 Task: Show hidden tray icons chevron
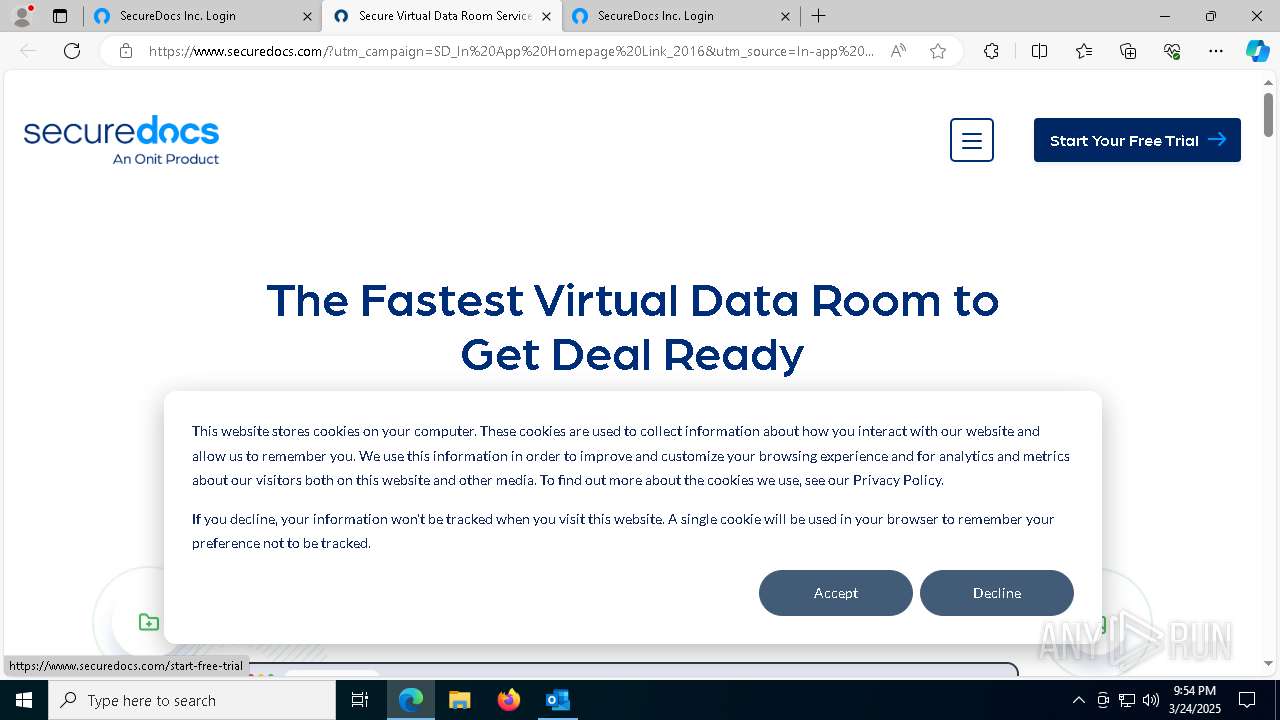(x=1078, y=700)
